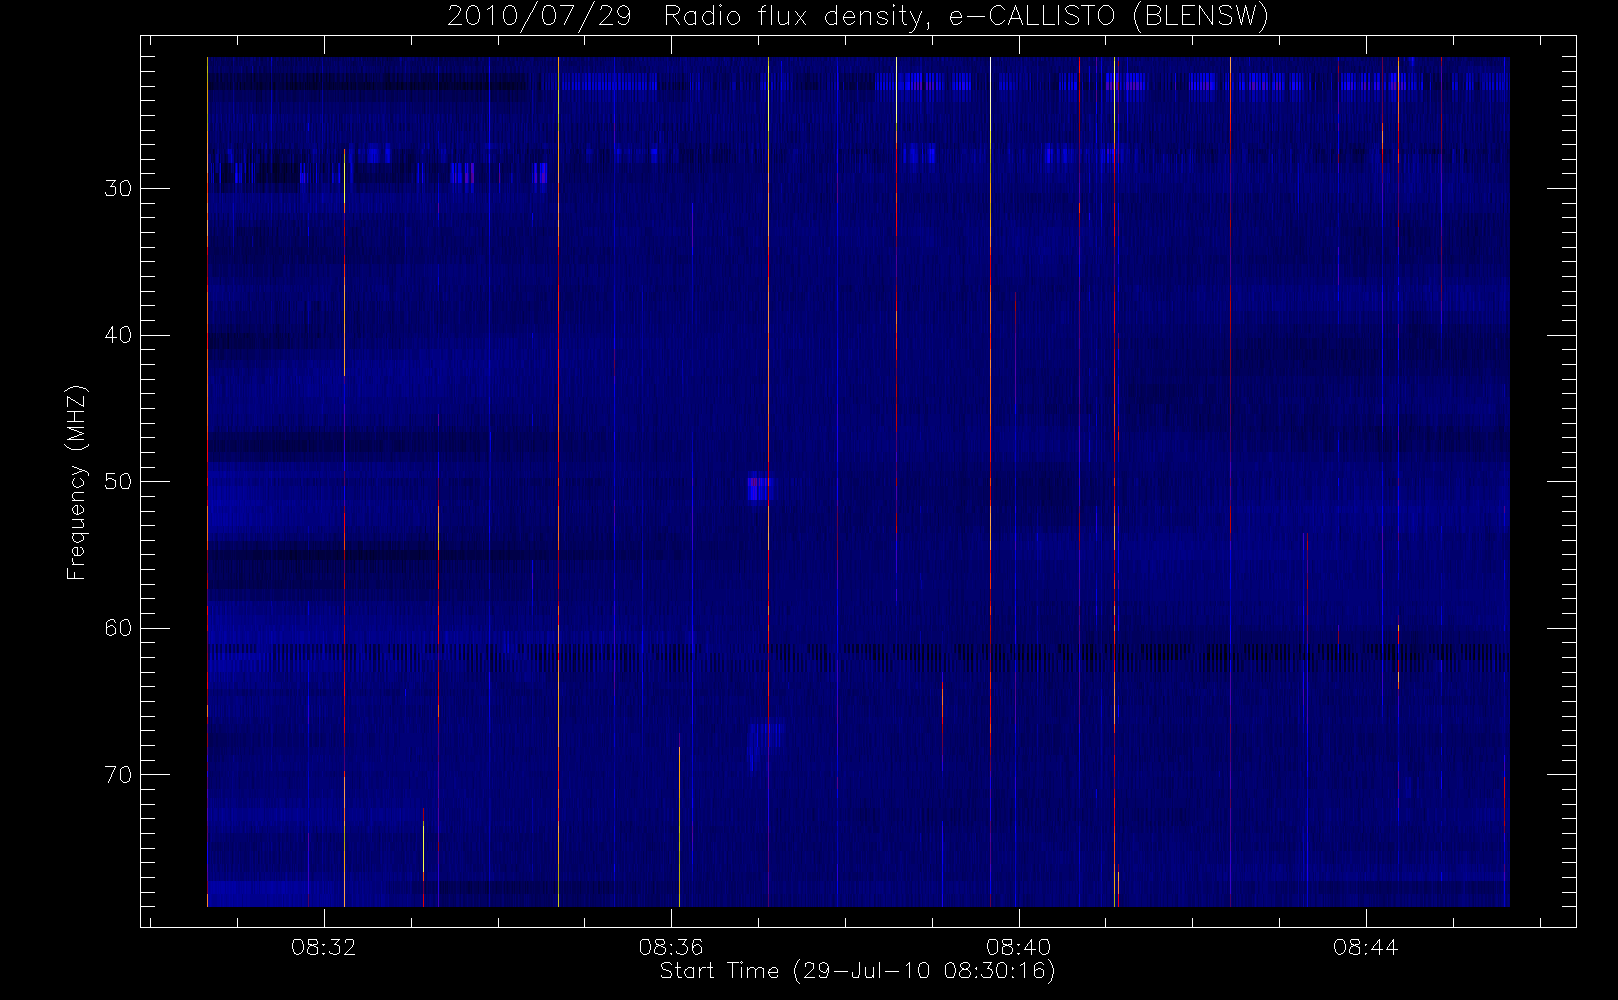Click the 30 MHz frequency tick label
Image resolution: width=1618 pixels, height=1000 pixels.
(118, 188)
